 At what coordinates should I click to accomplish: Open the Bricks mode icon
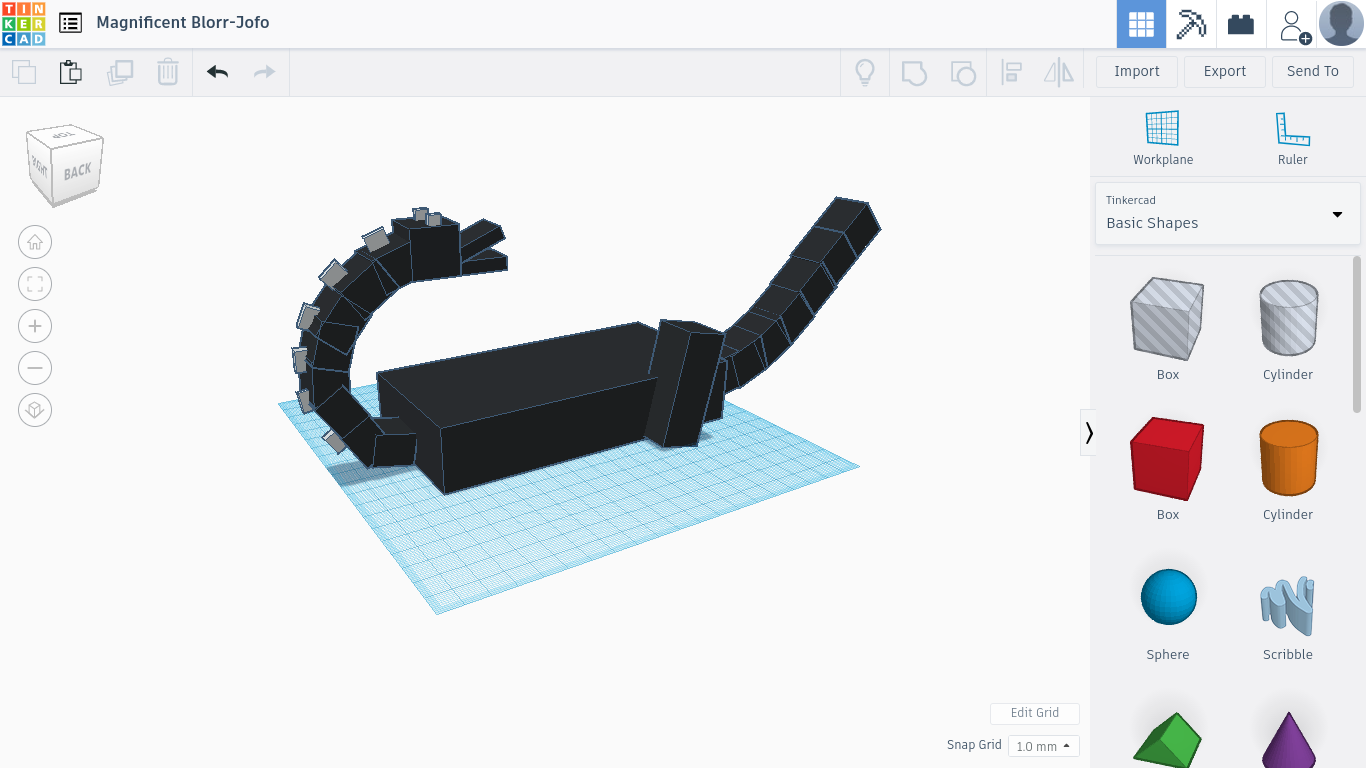tap(1241, 24)
